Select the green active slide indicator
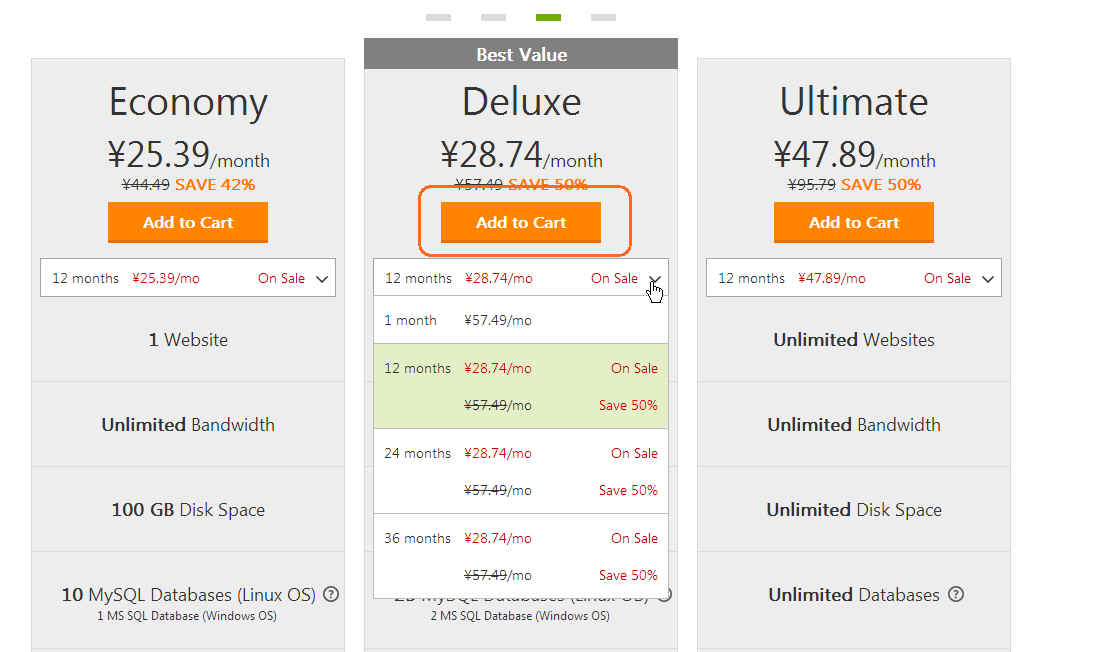The image size is (1112, 652). (548, 17)
